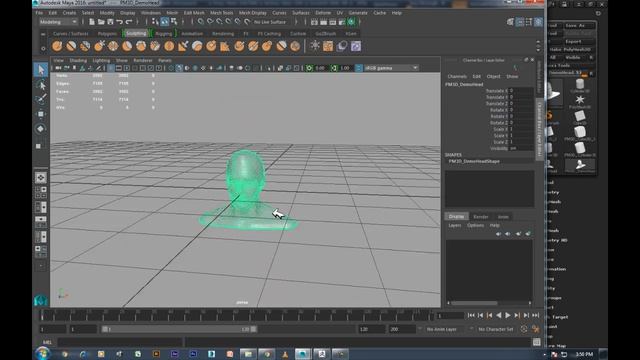Toggle the snap to point magnet icon

[220, 22]
